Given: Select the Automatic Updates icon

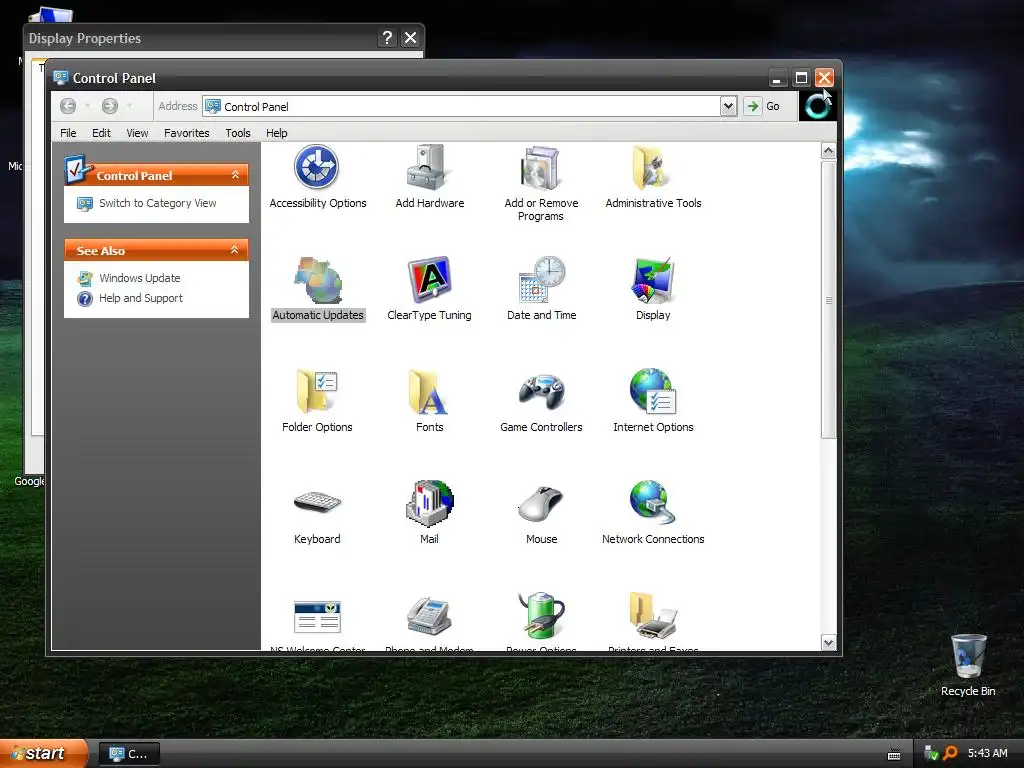Looking at the screenshot, I should [317, 281].
